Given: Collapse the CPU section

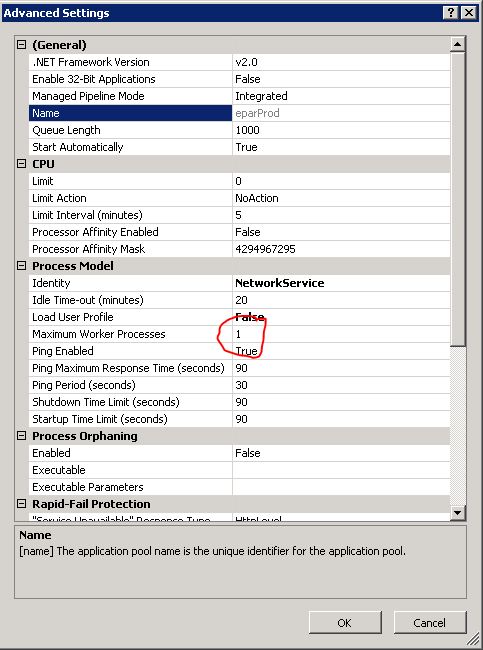Looking at the screenshot, I should [x=21, y=164].
